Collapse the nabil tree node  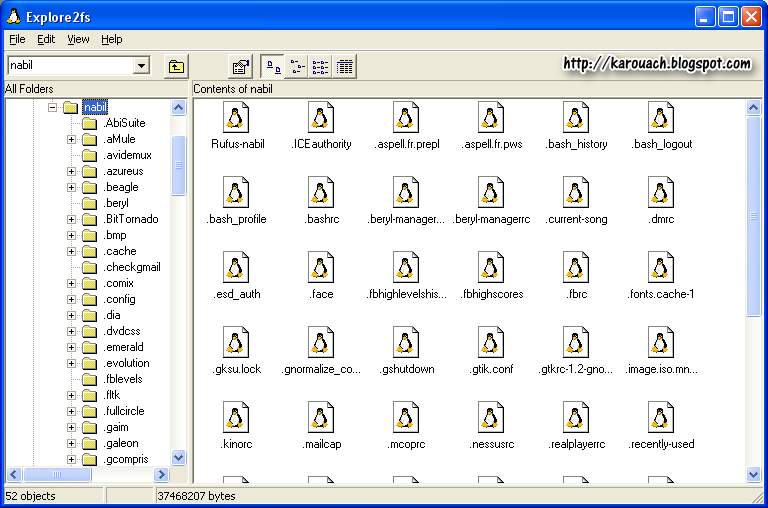point(52,107)
